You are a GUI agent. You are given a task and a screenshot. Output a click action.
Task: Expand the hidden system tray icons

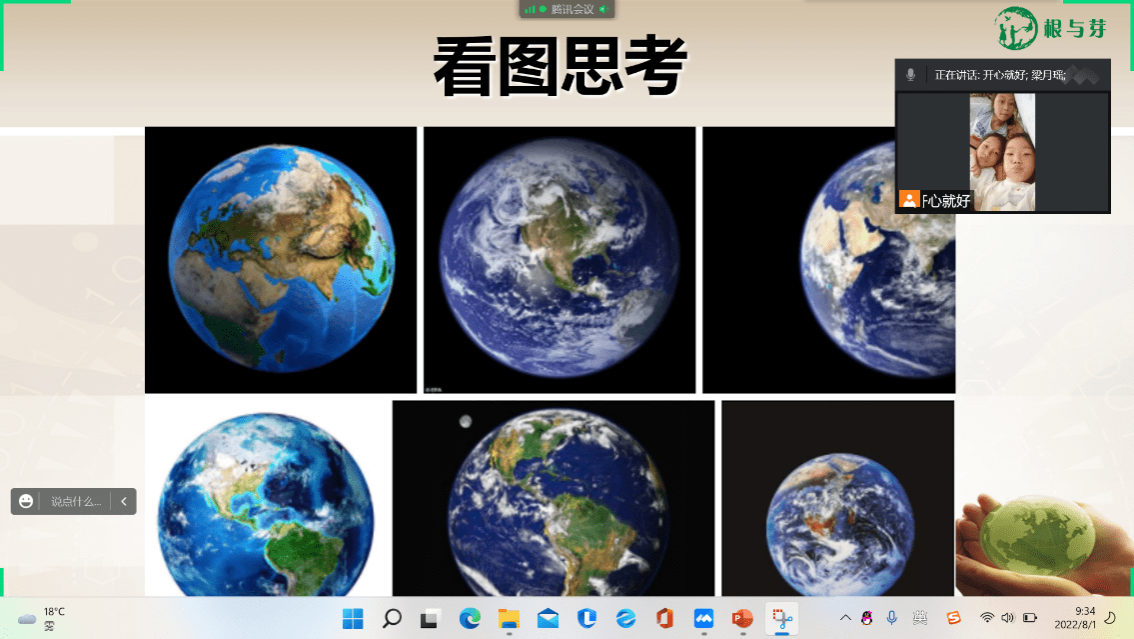[845, 618]
